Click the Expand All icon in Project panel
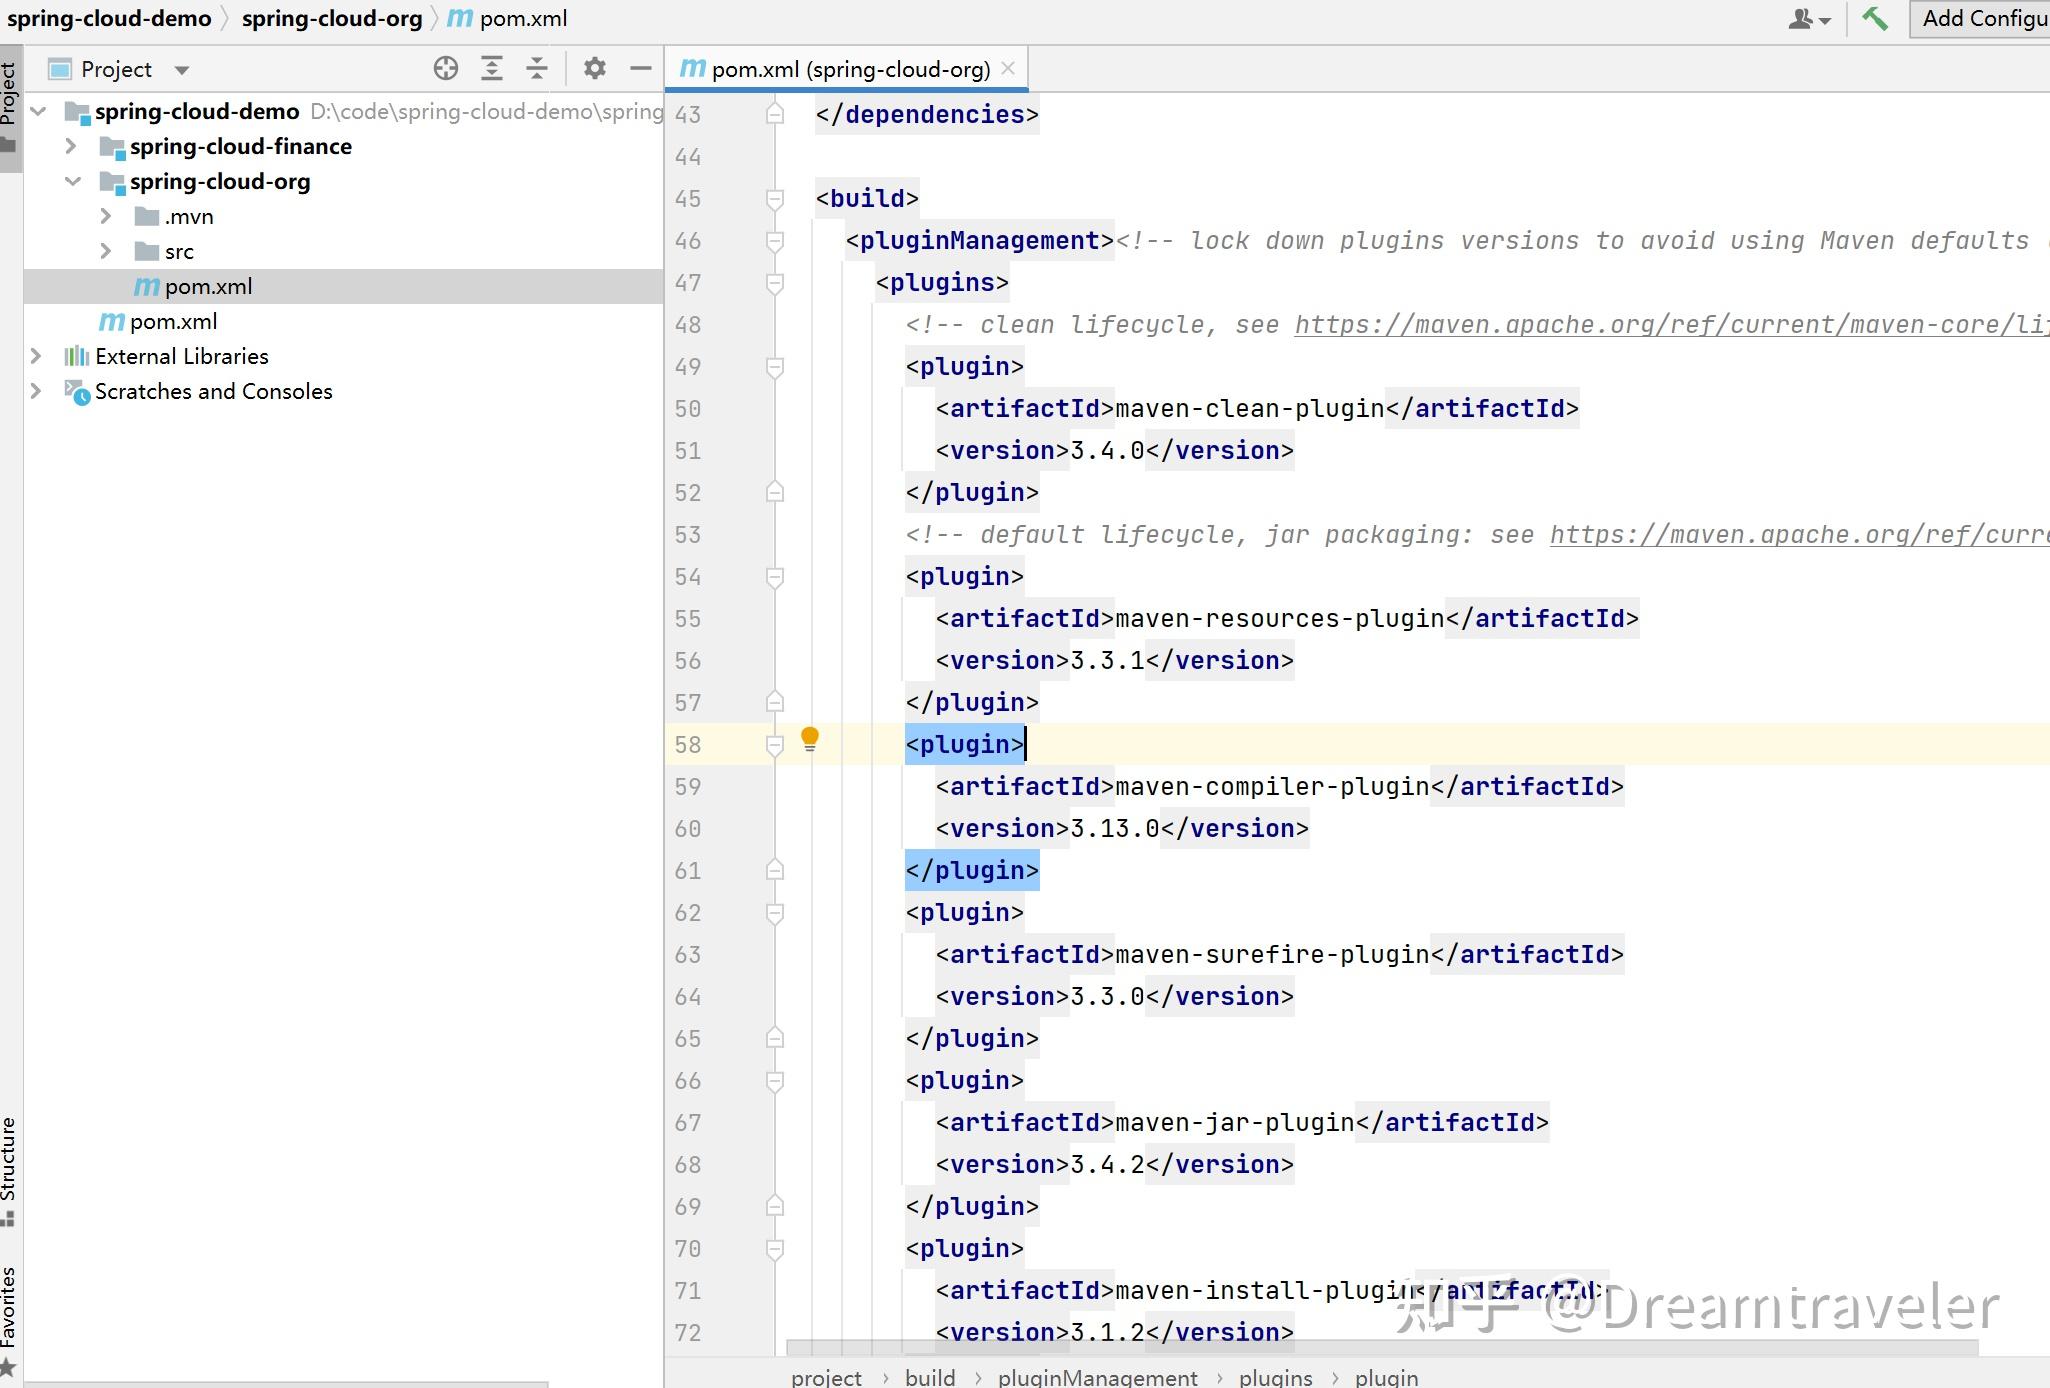2050x1388 pixels. (x=492, y=68)
